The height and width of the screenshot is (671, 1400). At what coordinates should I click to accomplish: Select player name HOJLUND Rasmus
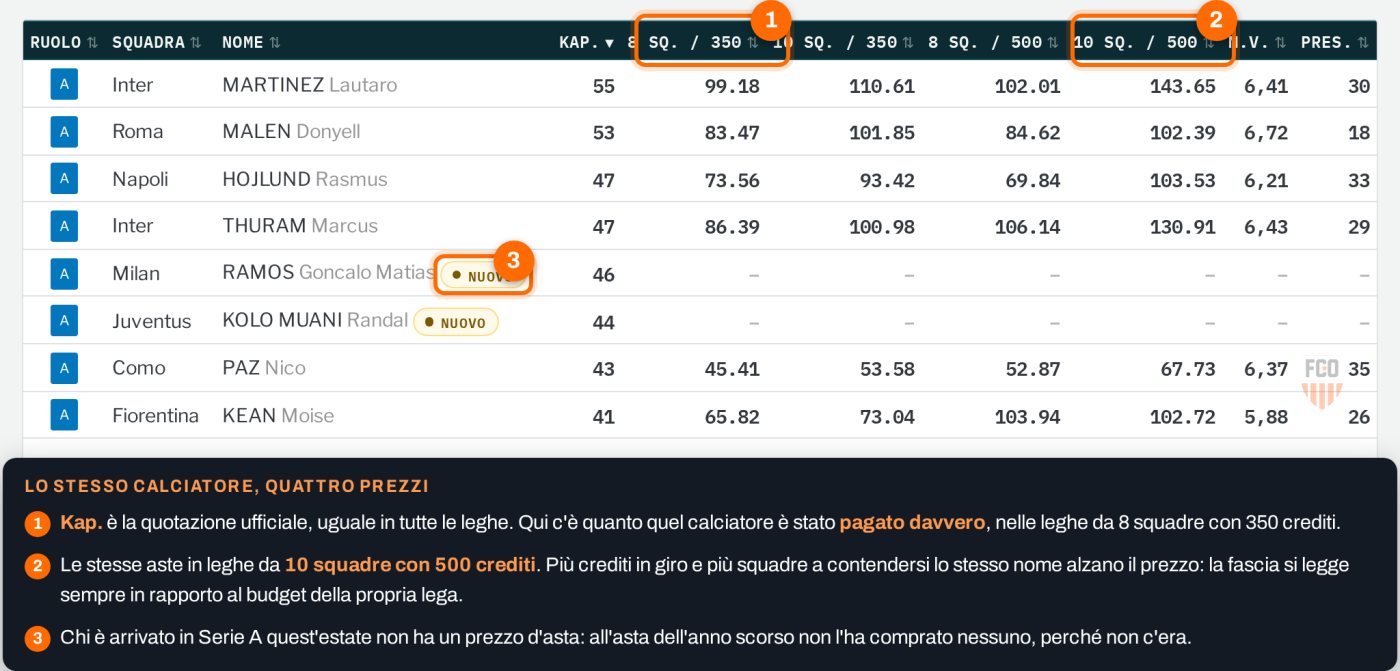tap(305, 179)
